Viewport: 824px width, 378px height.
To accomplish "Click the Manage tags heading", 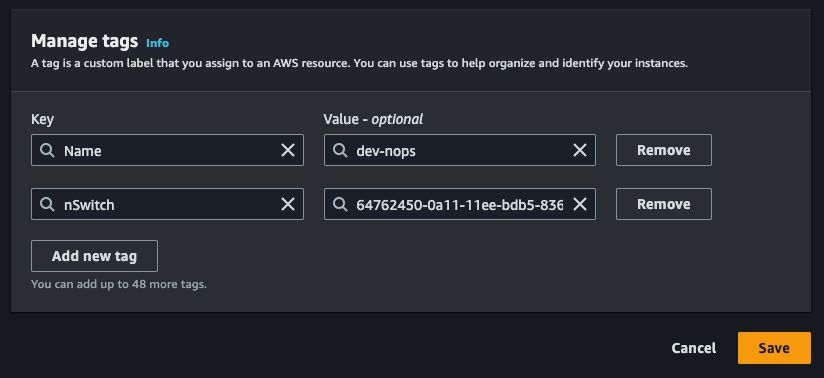I will [x=85, y=40].
